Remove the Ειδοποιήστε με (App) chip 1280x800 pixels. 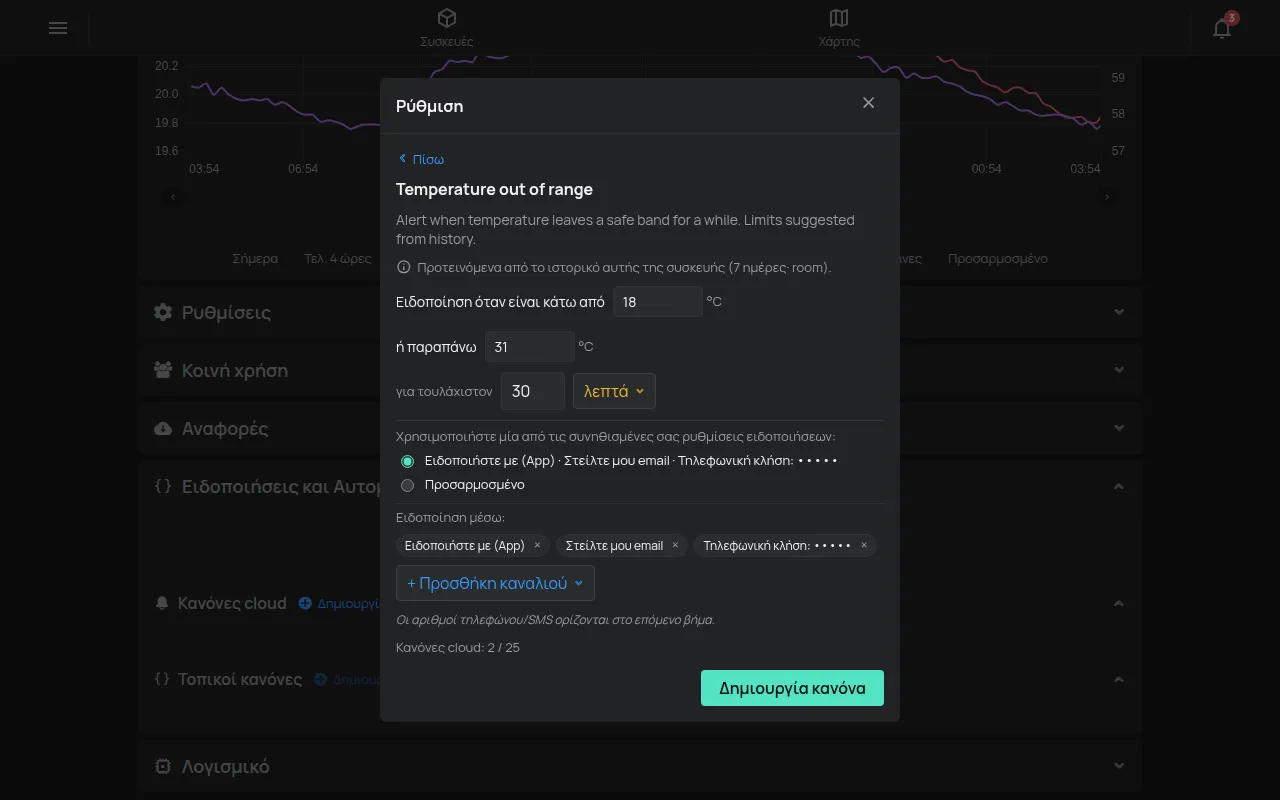pos(537,545)
